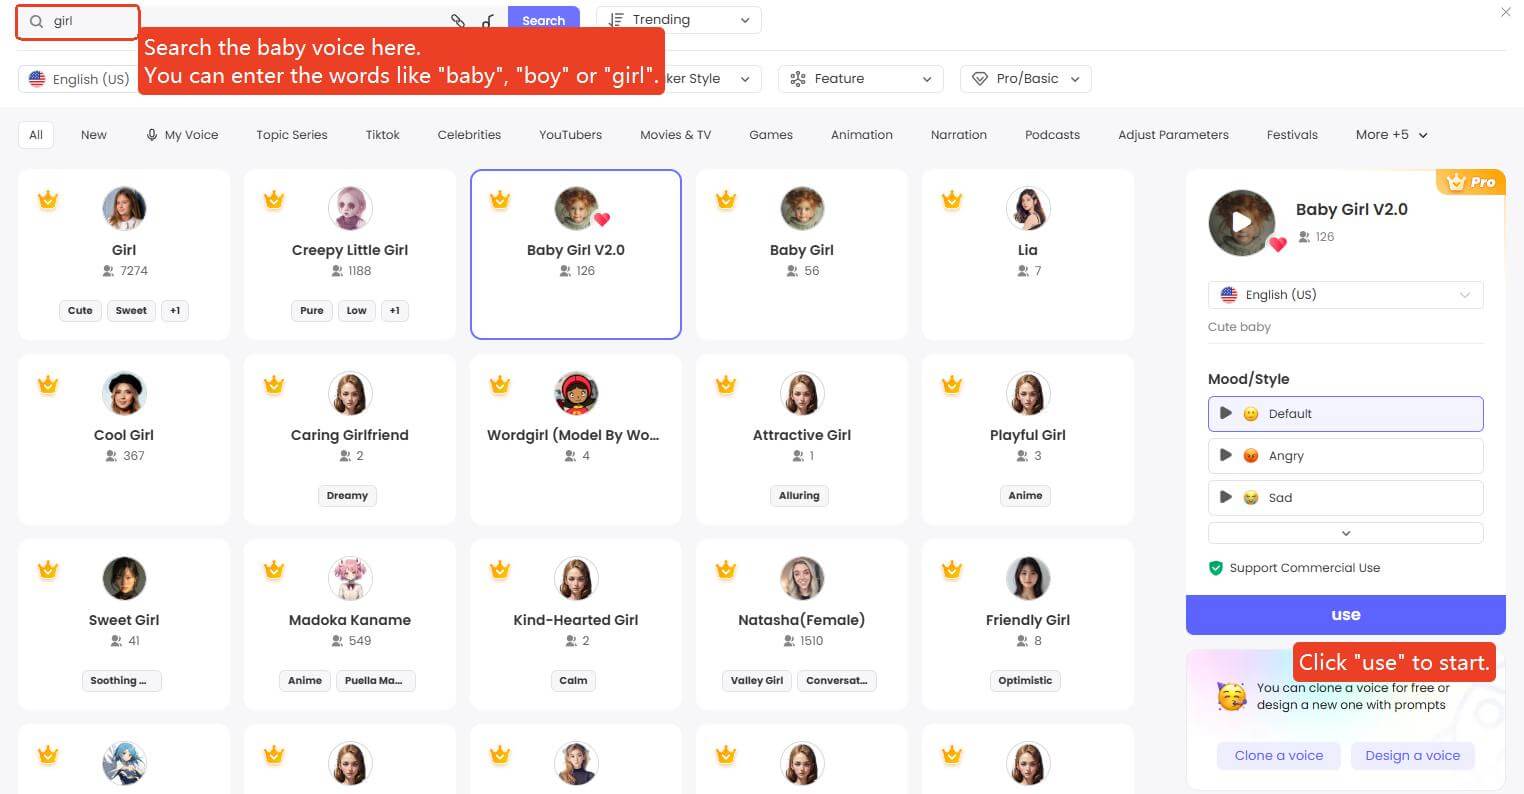The height and width of the screenshot is (794, 1524).
Task: Open the Festivals tab
Action: (1292, 135)
